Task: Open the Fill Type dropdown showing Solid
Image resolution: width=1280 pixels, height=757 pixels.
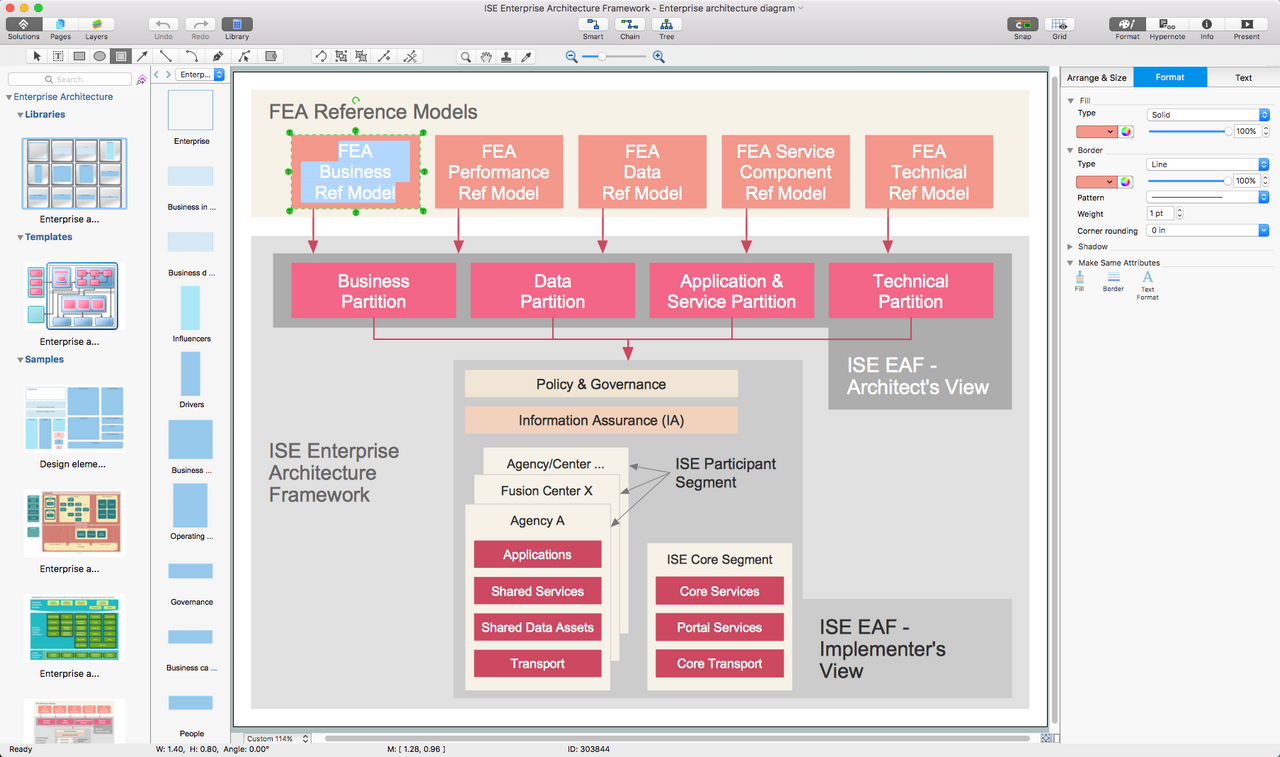Action: coord(1207,114)
